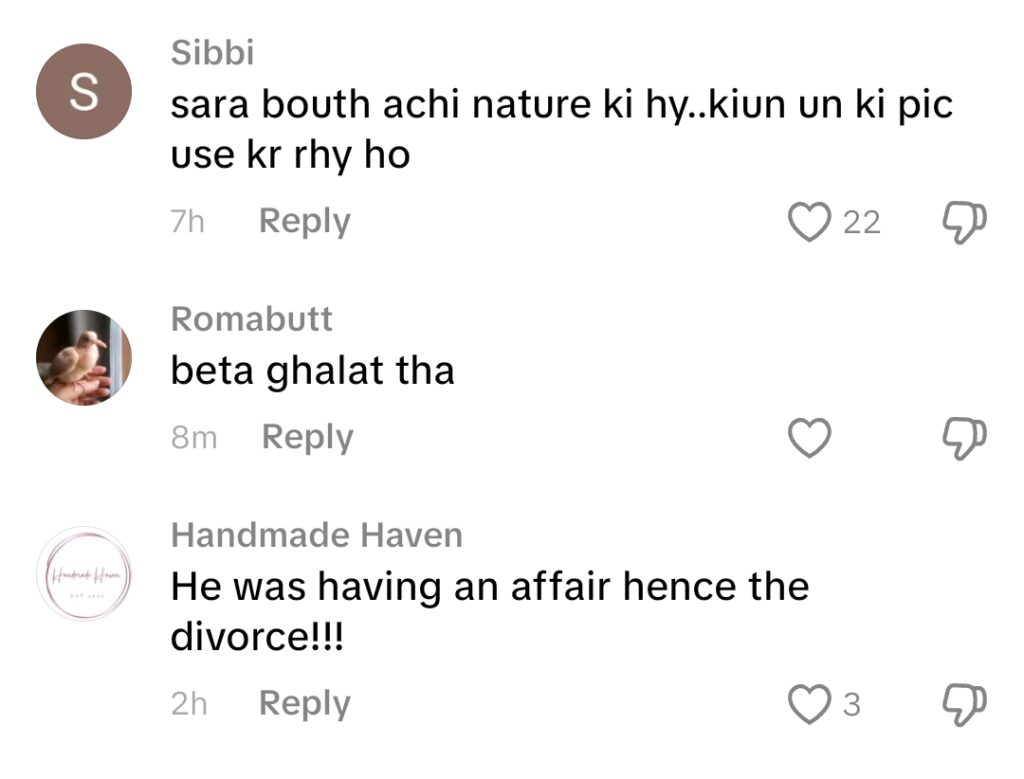
Task: Select the comment text 'beta ghalat tha'
Action: pyautogui.click(x=312, y=371)
